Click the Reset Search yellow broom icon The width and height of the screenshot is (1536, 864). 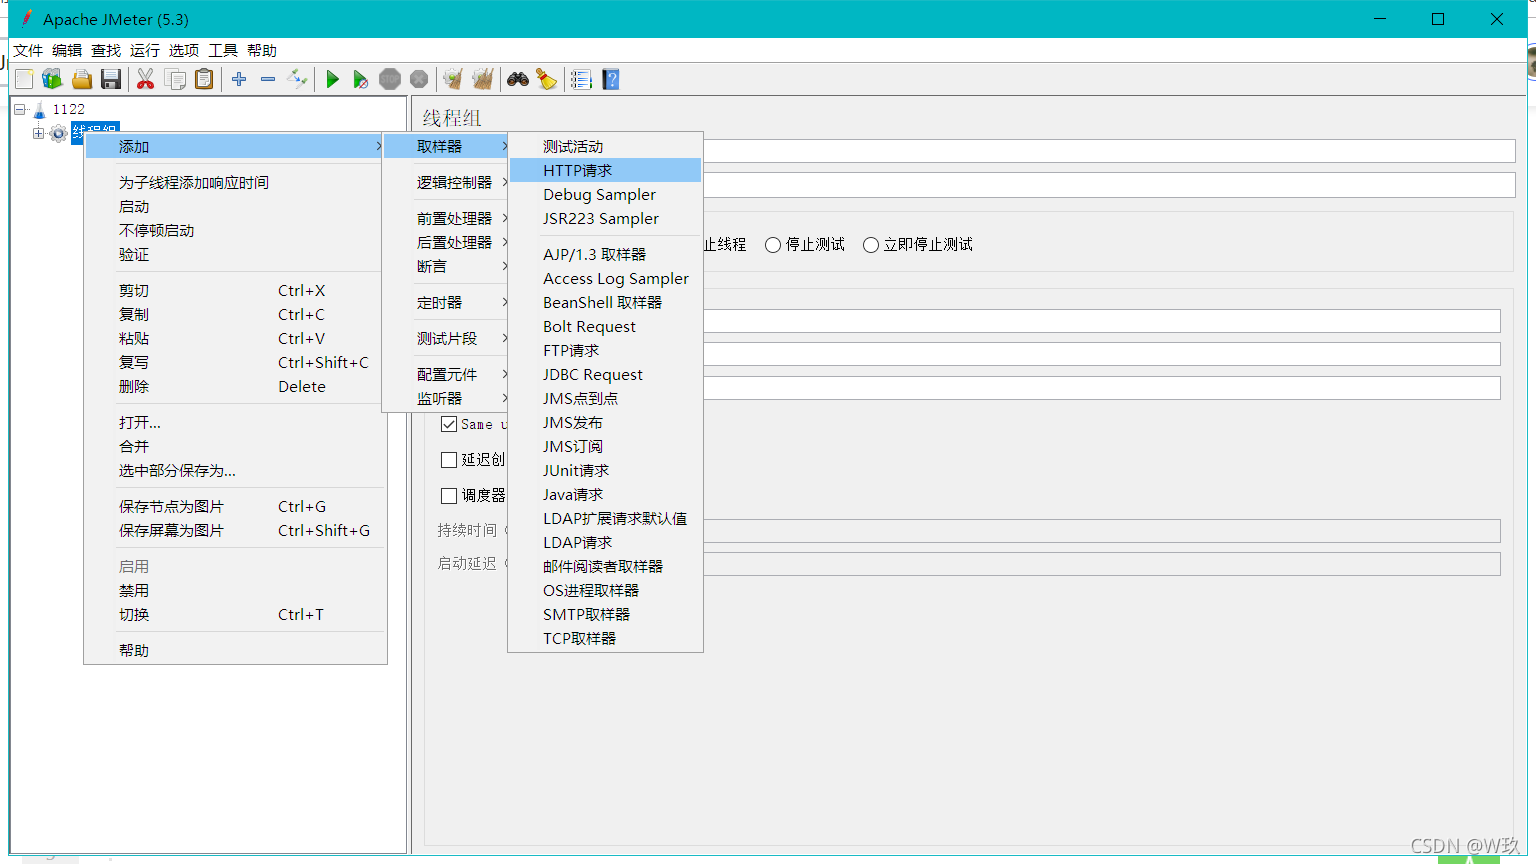(547, 79)
